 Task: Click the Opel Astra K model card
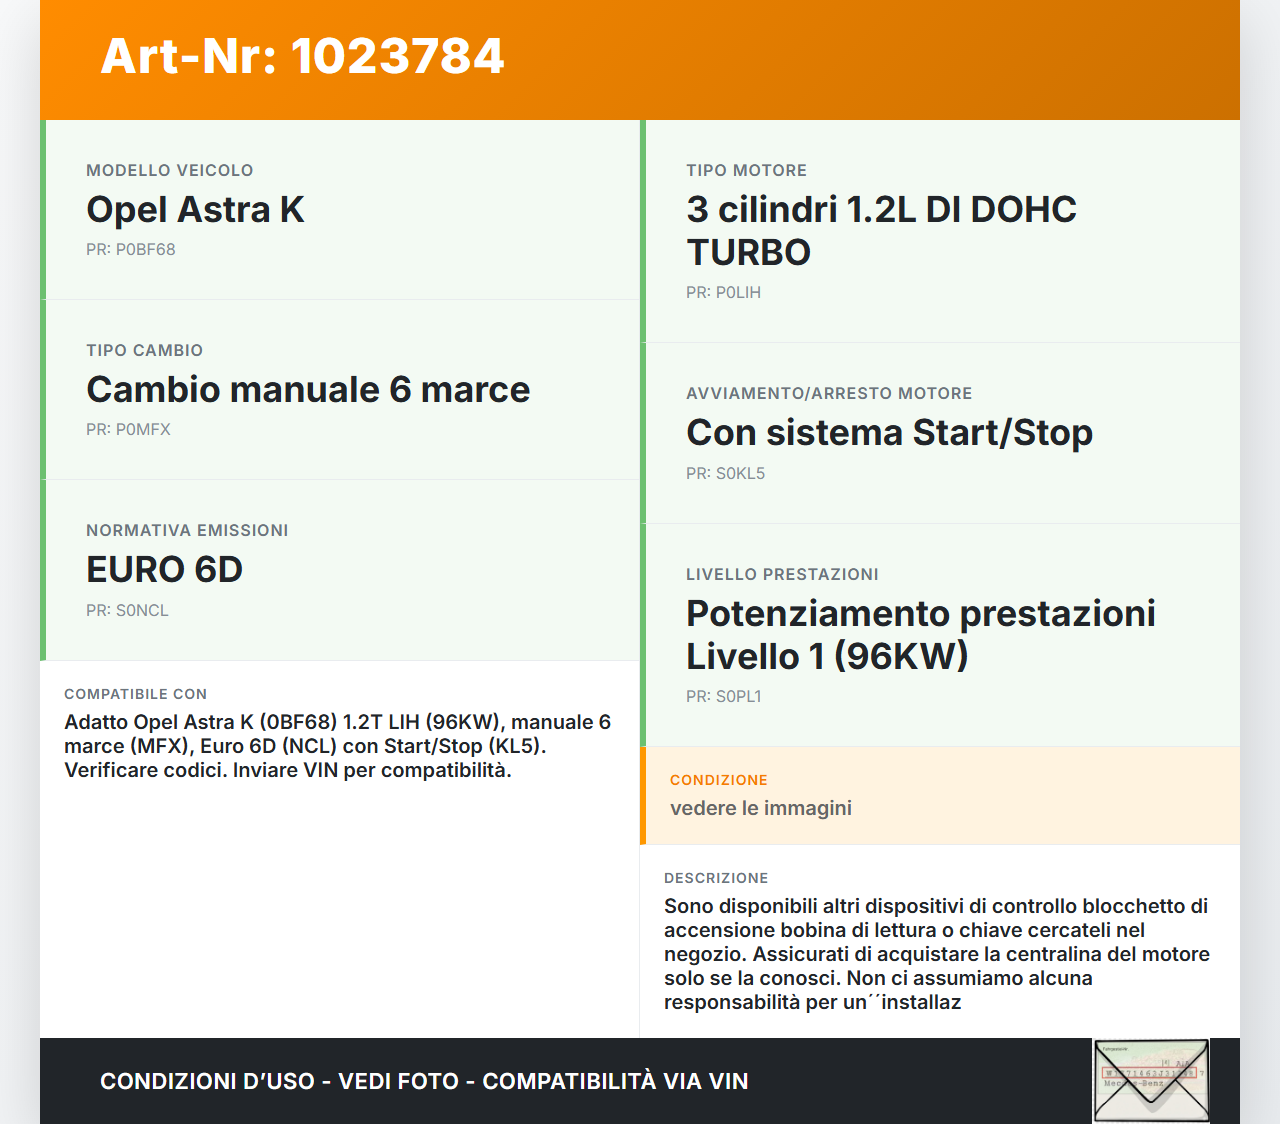pos(195,210)
